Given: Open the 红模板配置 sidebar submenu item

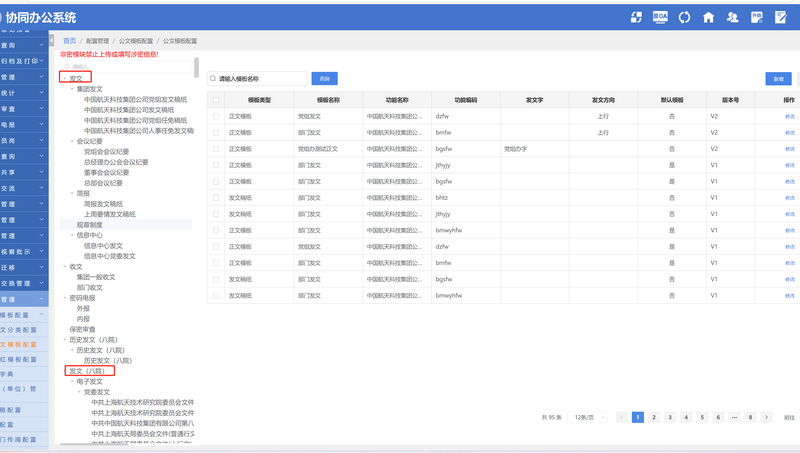Looking at the screenshot, I should click(x=24, y=360).
